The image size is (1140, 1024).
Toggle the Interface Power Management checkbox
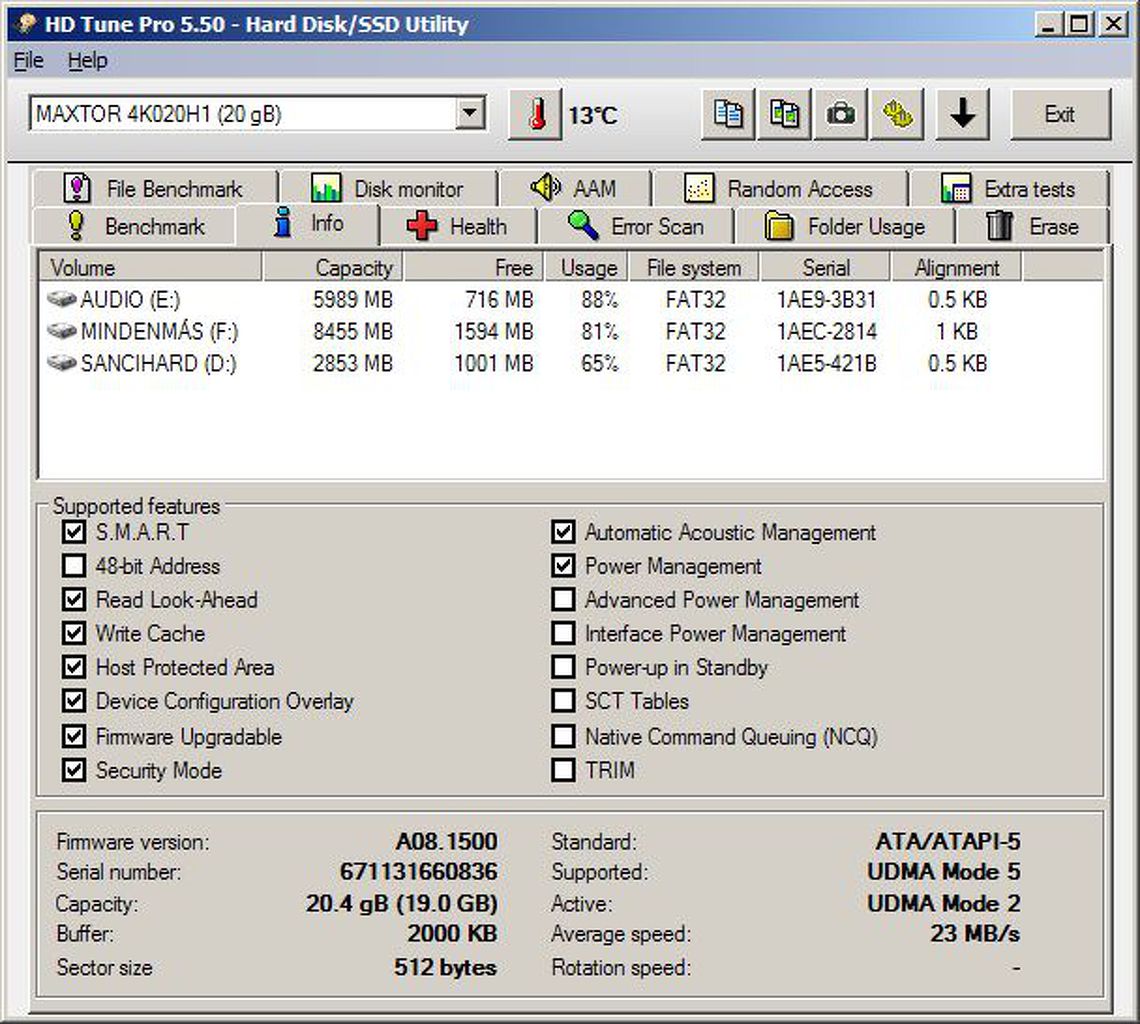tap(563, 633)
